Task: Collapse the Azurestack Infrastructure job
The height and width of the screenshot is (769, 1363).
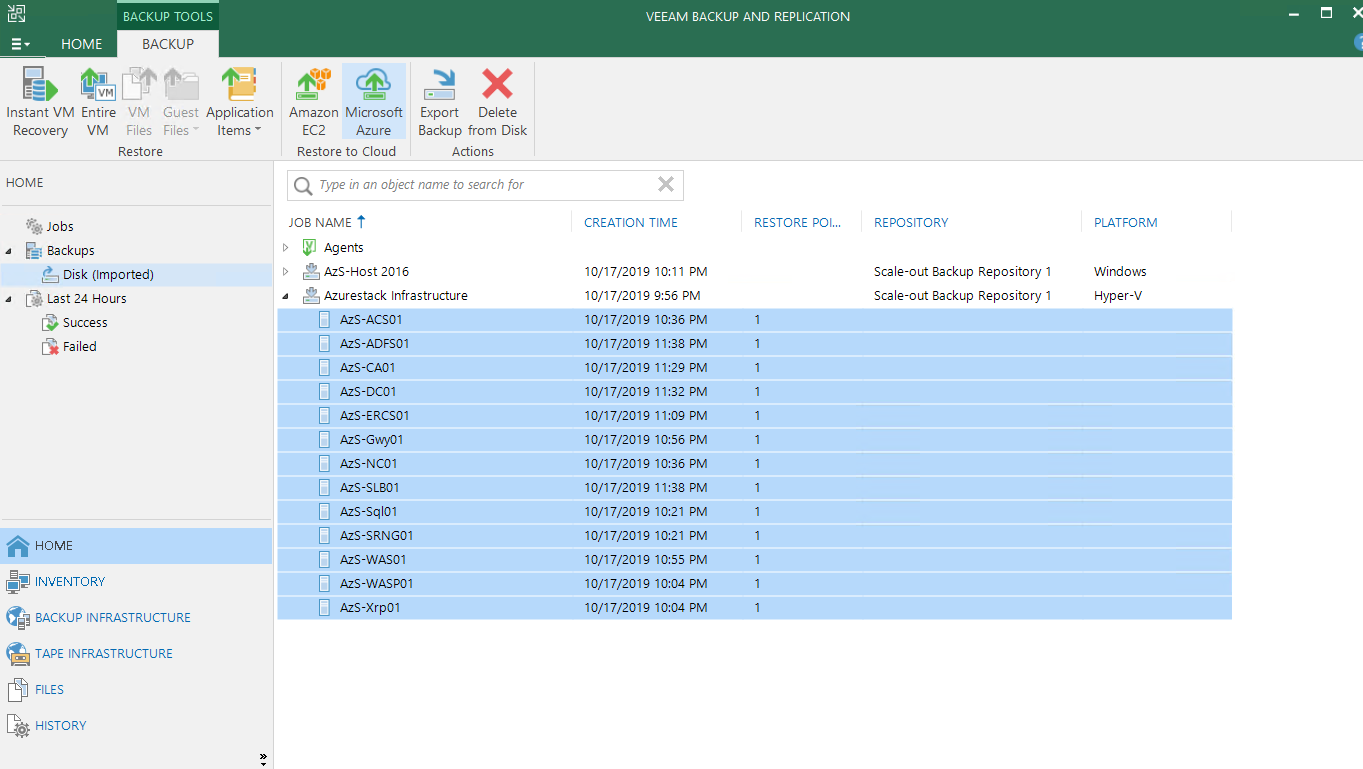Action: (286, 296)
